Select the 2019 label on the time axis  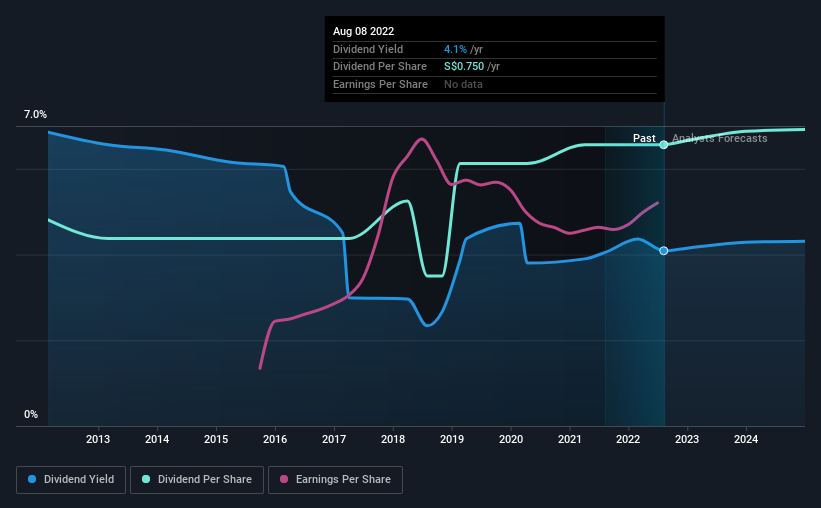(x=452, y=439)
